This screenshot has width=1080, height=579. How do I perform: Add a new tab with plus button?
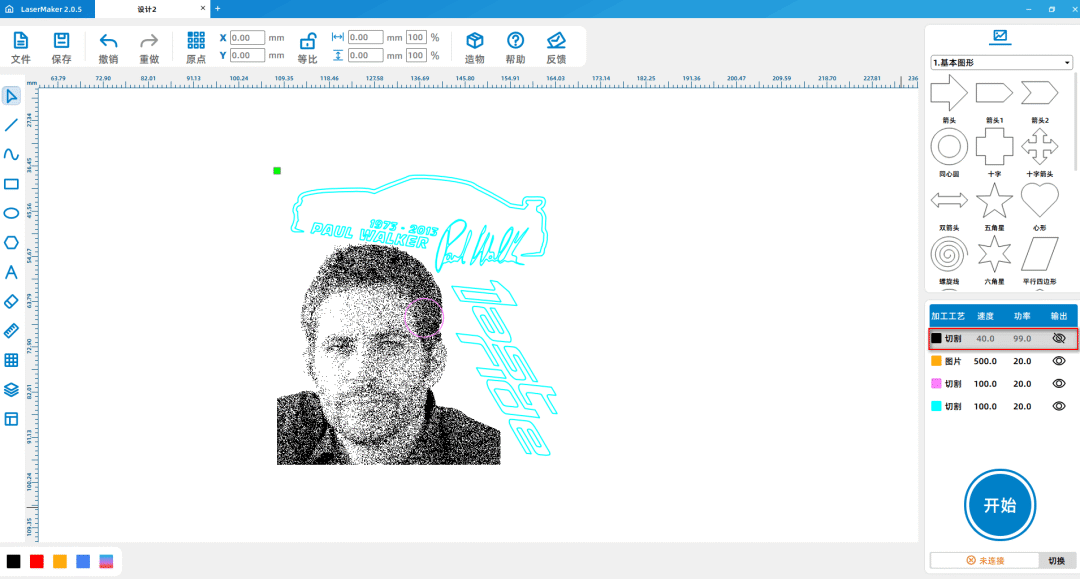tap(218, 9)
